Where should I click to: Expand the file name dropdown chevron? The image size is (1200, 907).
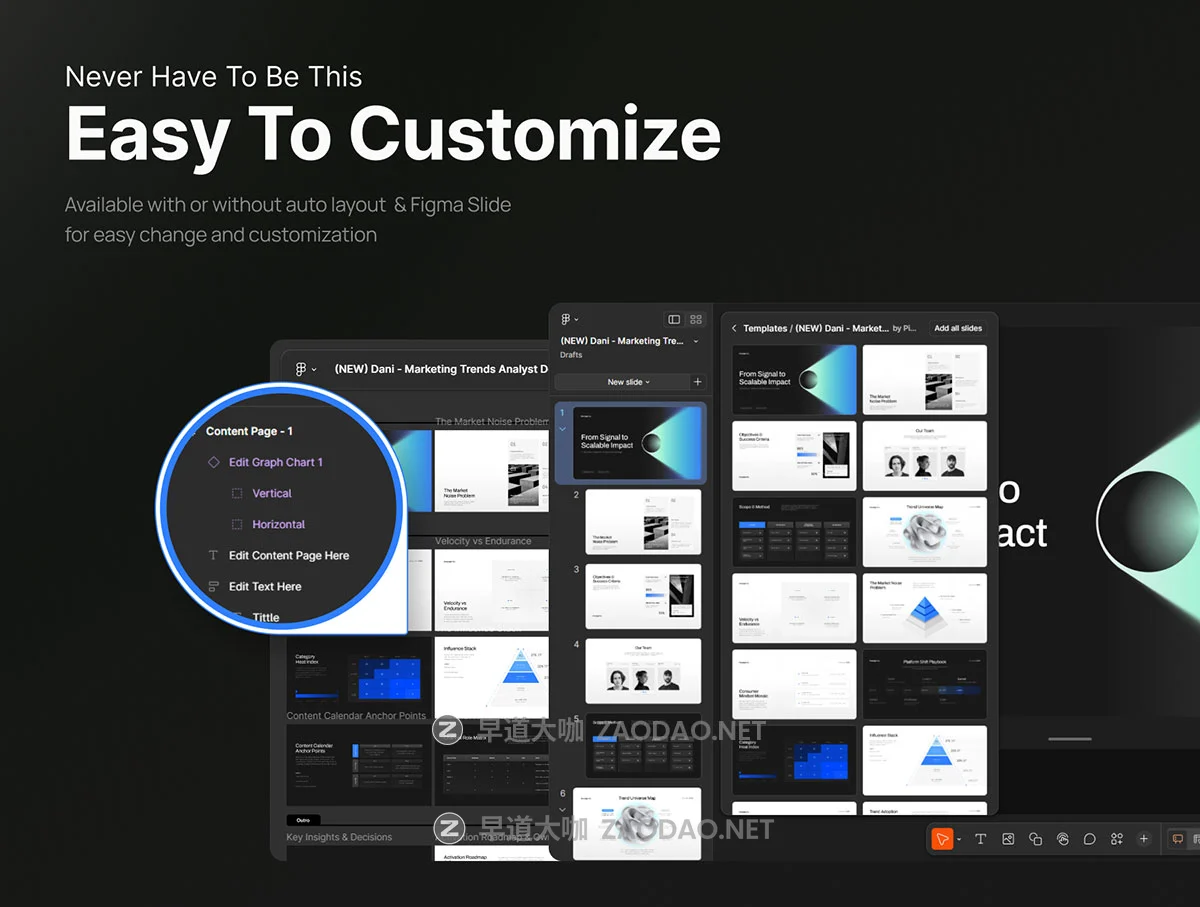coord(696,341)
